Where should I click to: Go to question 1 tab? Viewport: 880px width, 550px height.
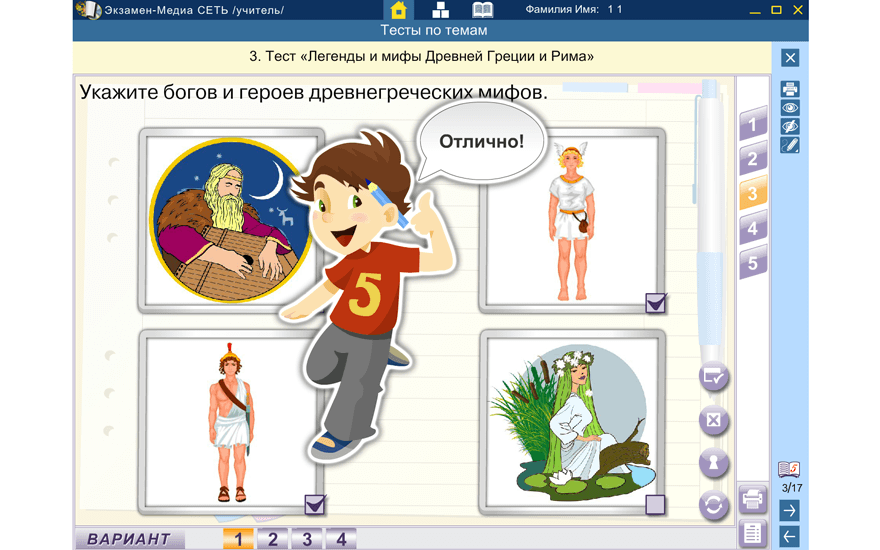[753, 124]
